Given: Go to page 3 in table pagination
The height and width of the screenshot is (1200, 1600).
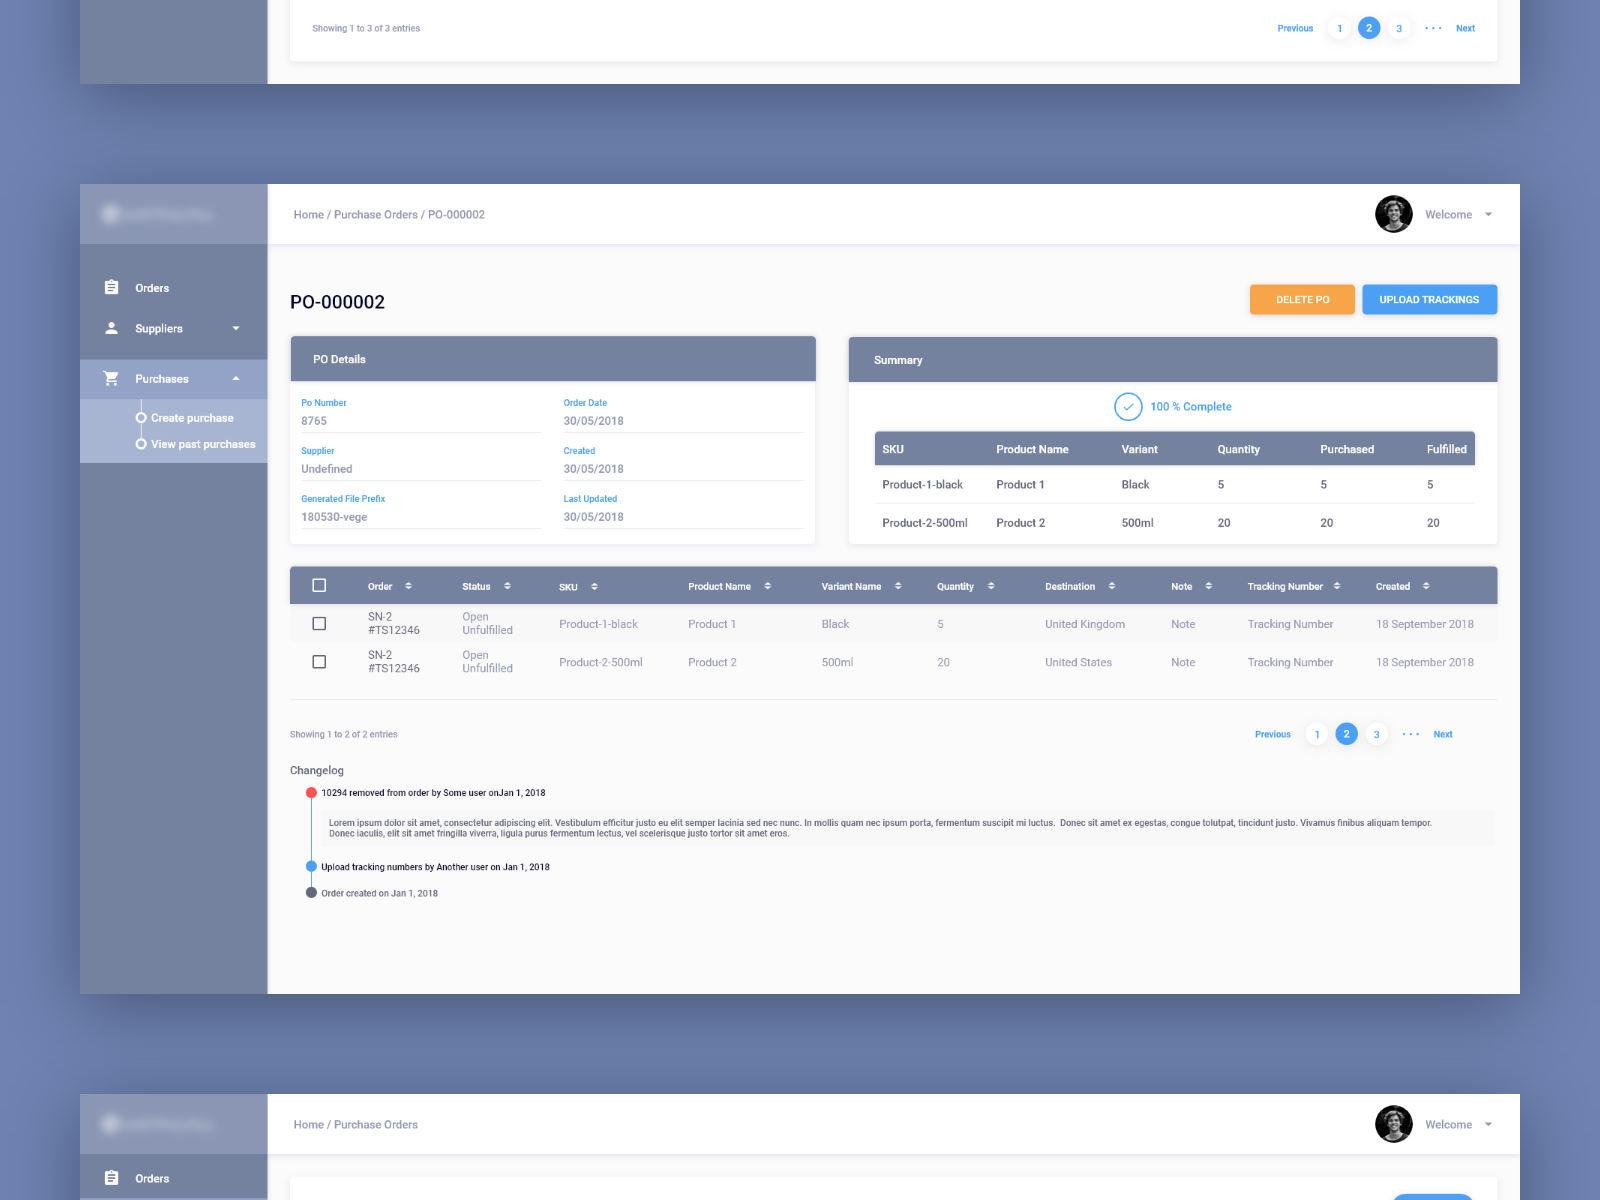Looking at the screenshot, I should pos(1377,733).
